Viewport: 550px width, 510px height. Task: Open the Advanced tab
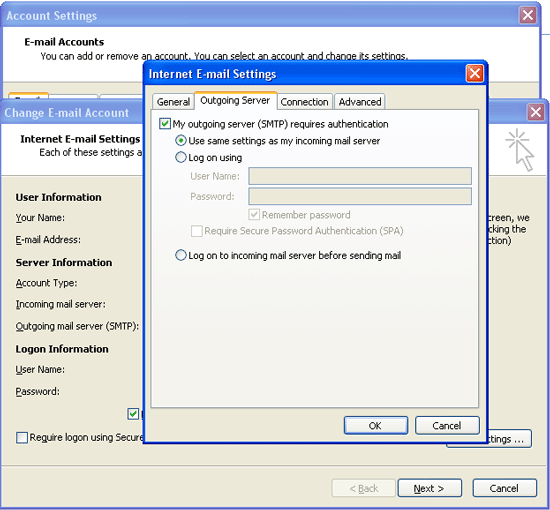coord(360,102)
